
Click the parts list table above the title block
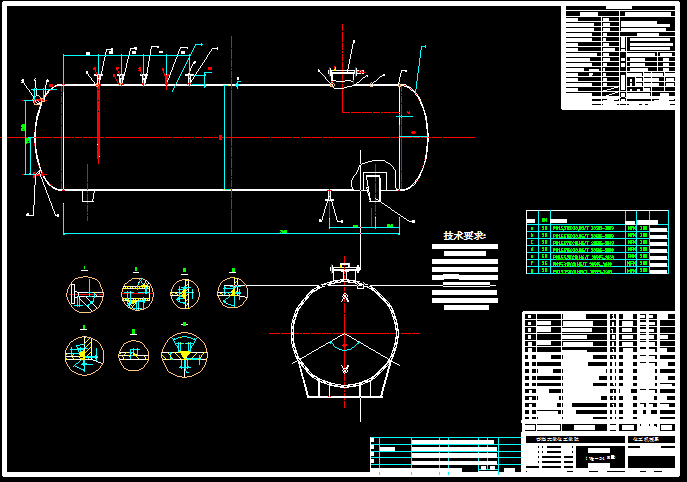click(x=599, y=372)
